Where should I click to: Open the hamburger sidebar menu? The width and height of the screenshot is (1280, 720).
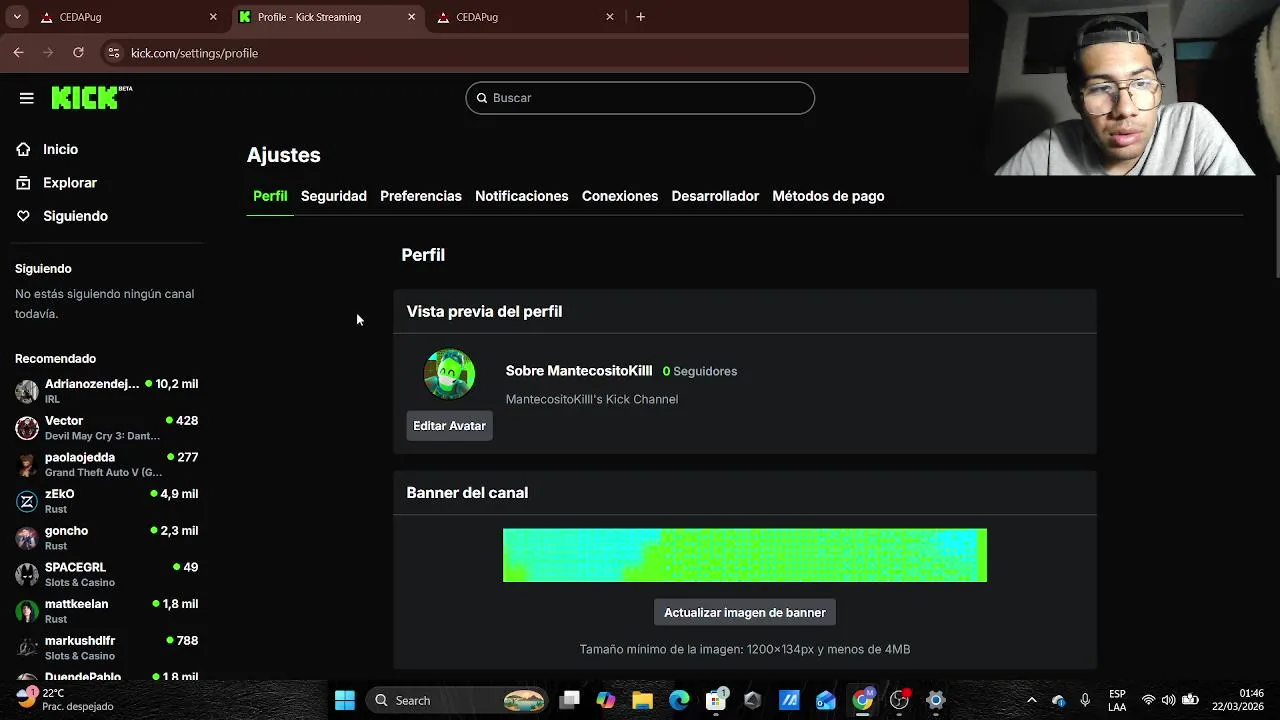27,98
